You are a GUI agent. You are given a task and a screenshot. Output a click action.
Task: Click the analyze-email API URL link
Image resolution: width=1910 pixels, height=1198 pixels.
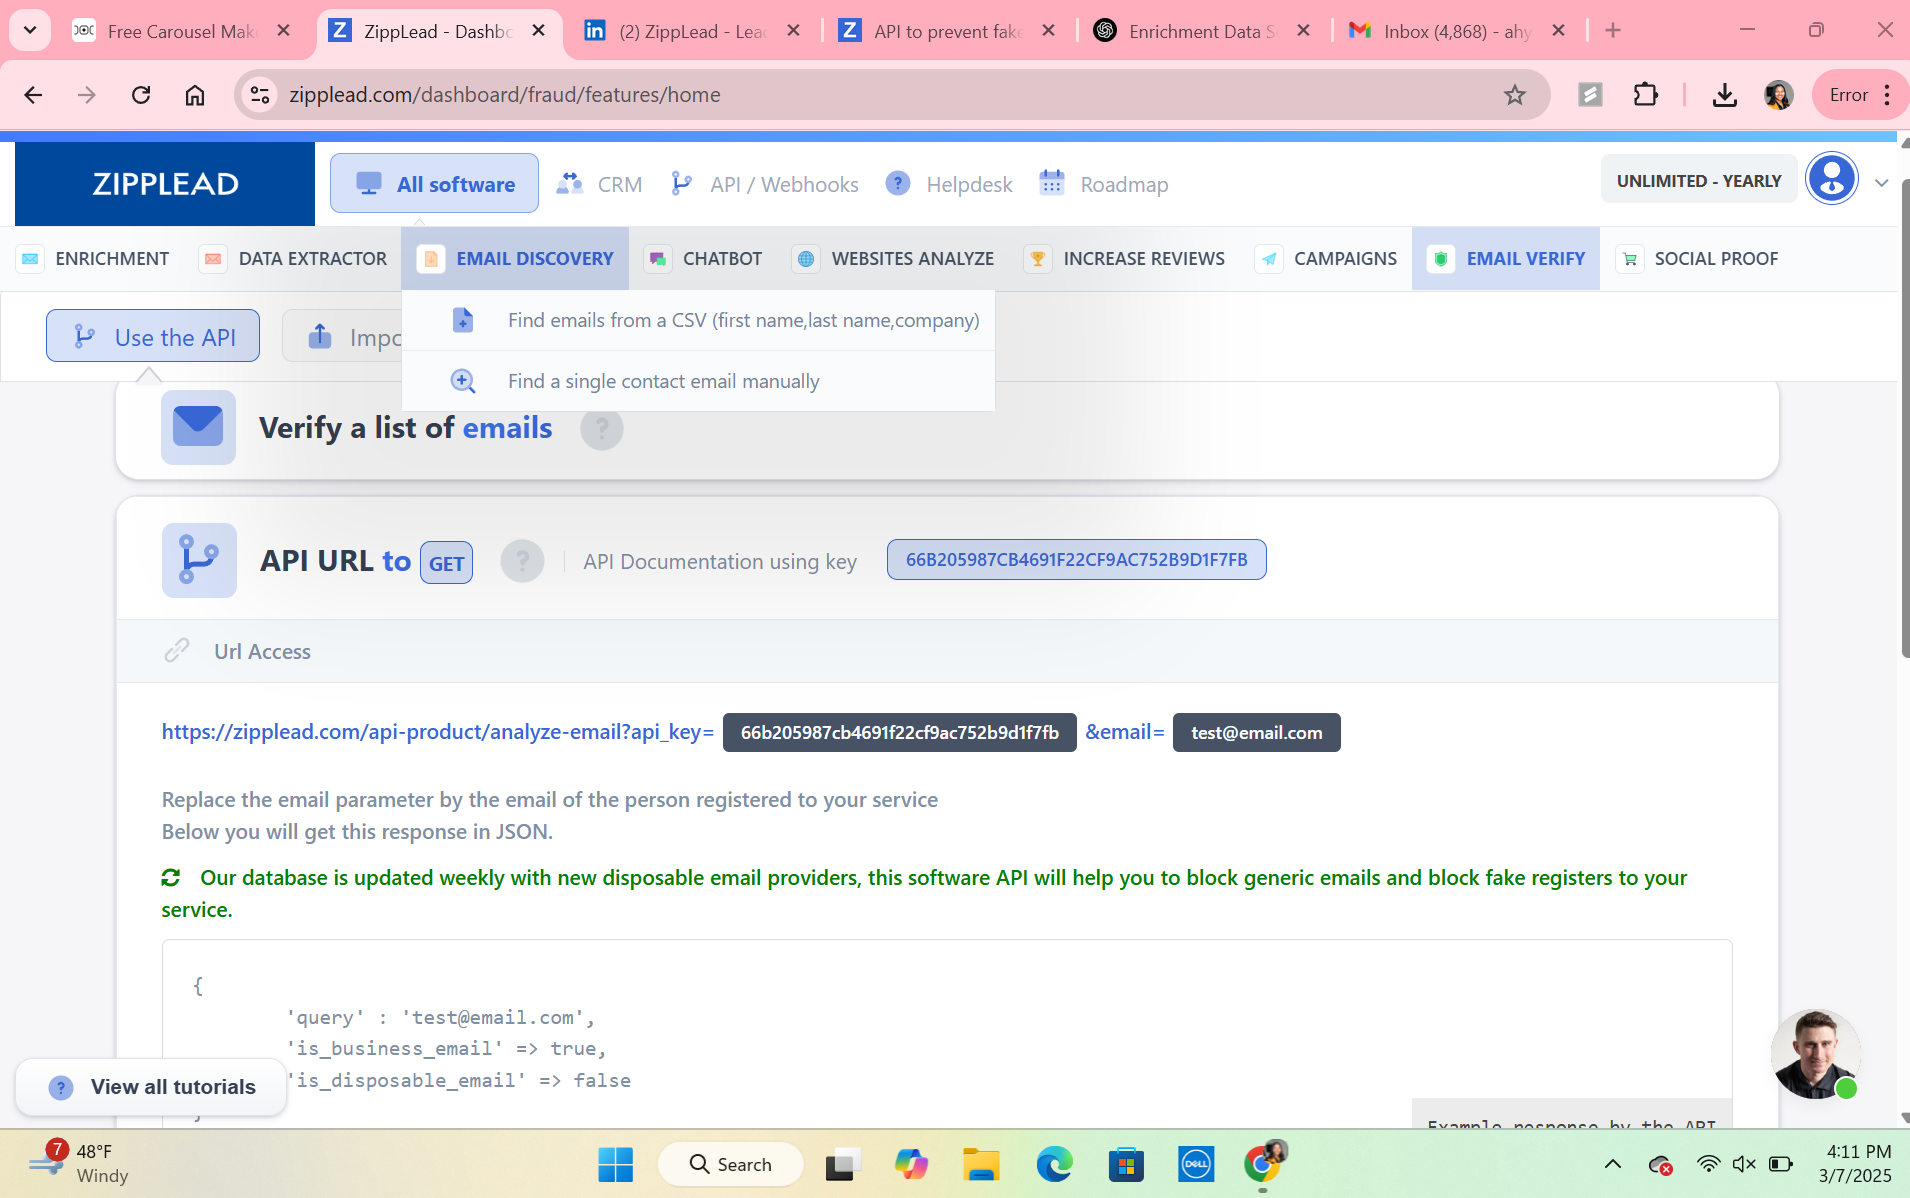(437, 732)
